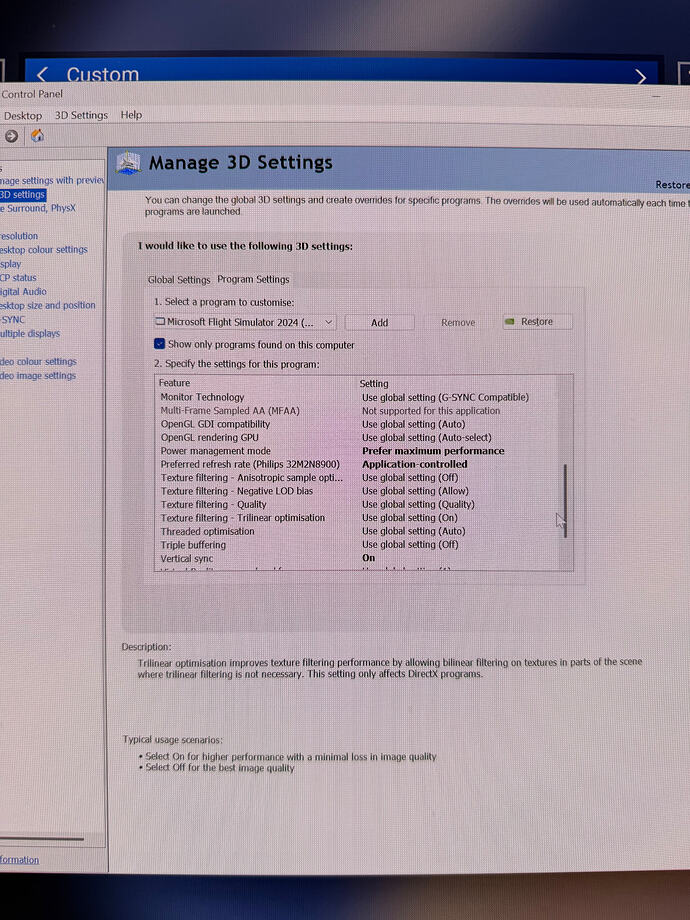The image size is (690, 920).
Task: Open the Surround, PhysX sidebar link
Action: [x=38, y=208]
